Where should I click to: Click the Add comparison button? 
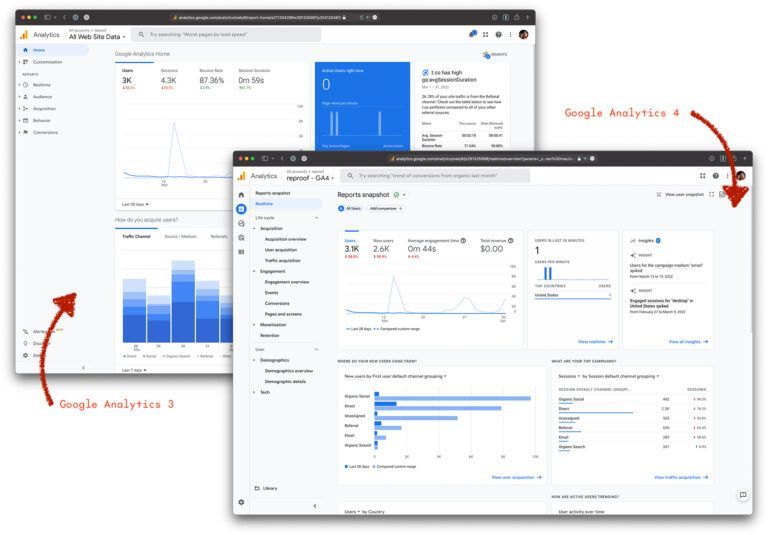coord(386,208)
